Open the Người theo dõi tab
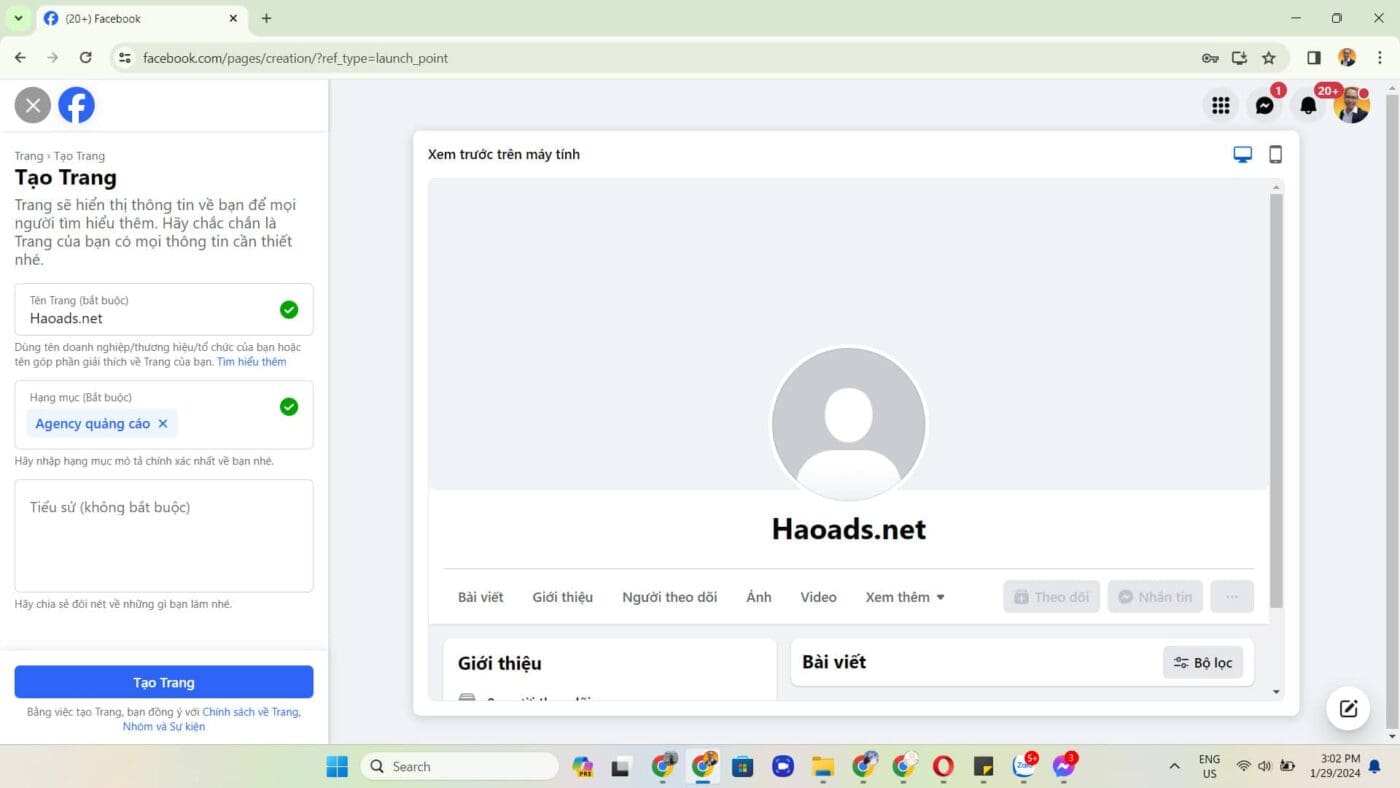Screen dimensions: 1400x788 pyautogui.click(x=670, y=597)
